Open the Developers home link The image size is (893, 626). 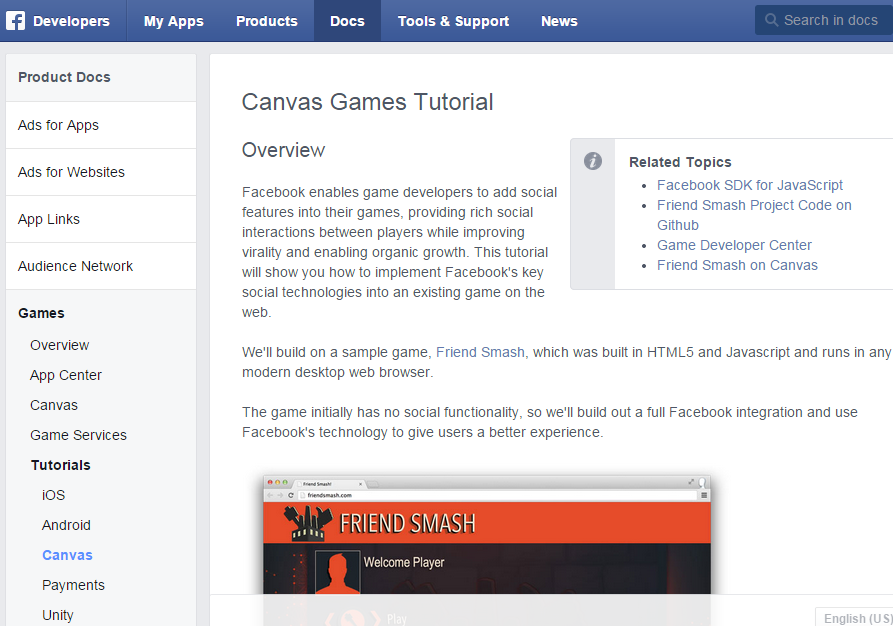(71, 21)
